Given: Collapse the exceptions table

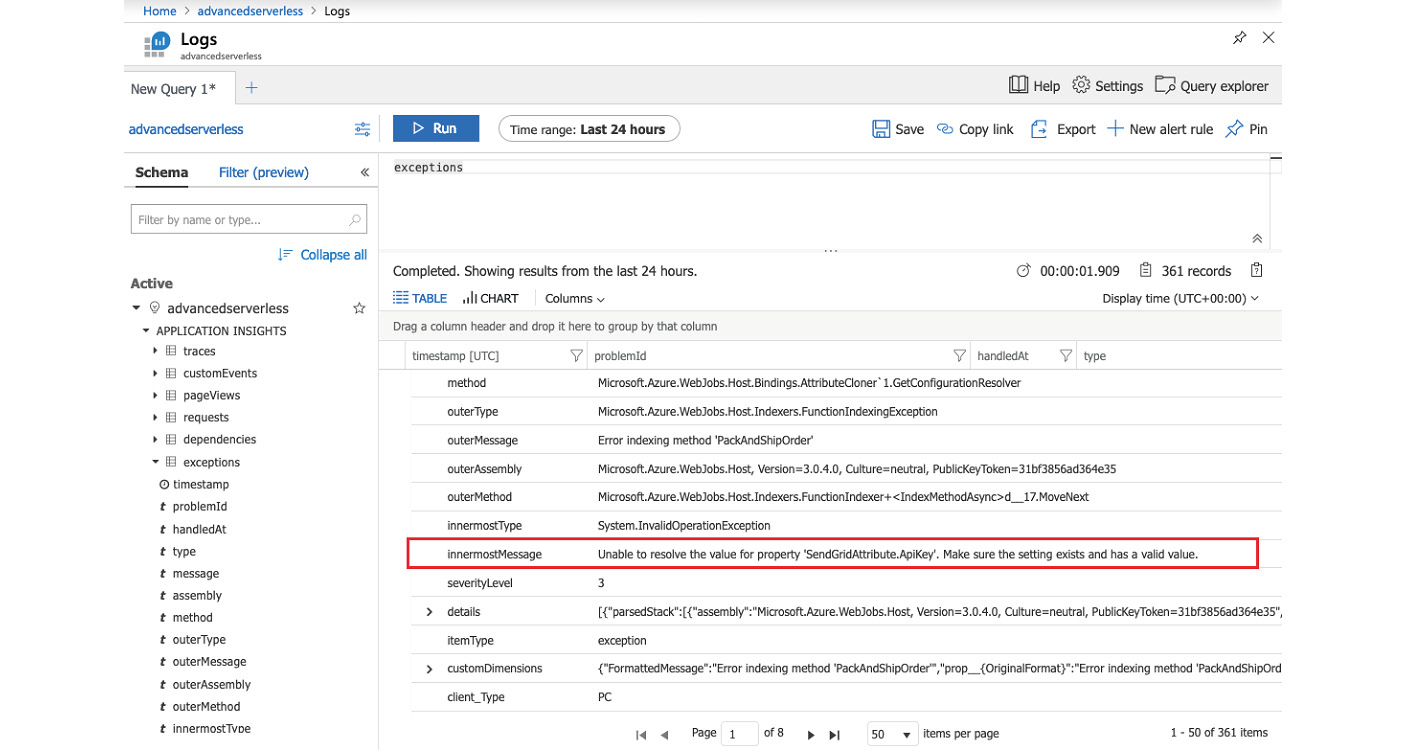Looking at the screenshot, I should pos(155,462).
